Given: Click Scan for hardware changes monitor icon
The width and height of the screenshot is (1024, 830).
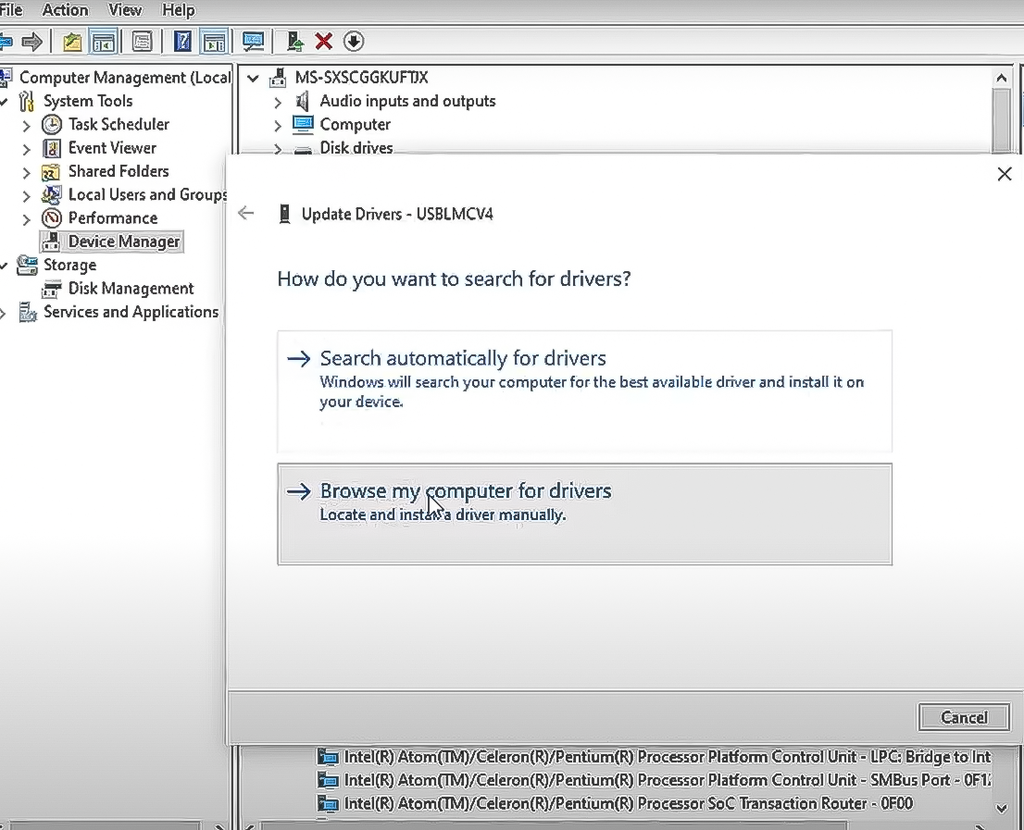Looking at the screenshot, I should 253,42.
